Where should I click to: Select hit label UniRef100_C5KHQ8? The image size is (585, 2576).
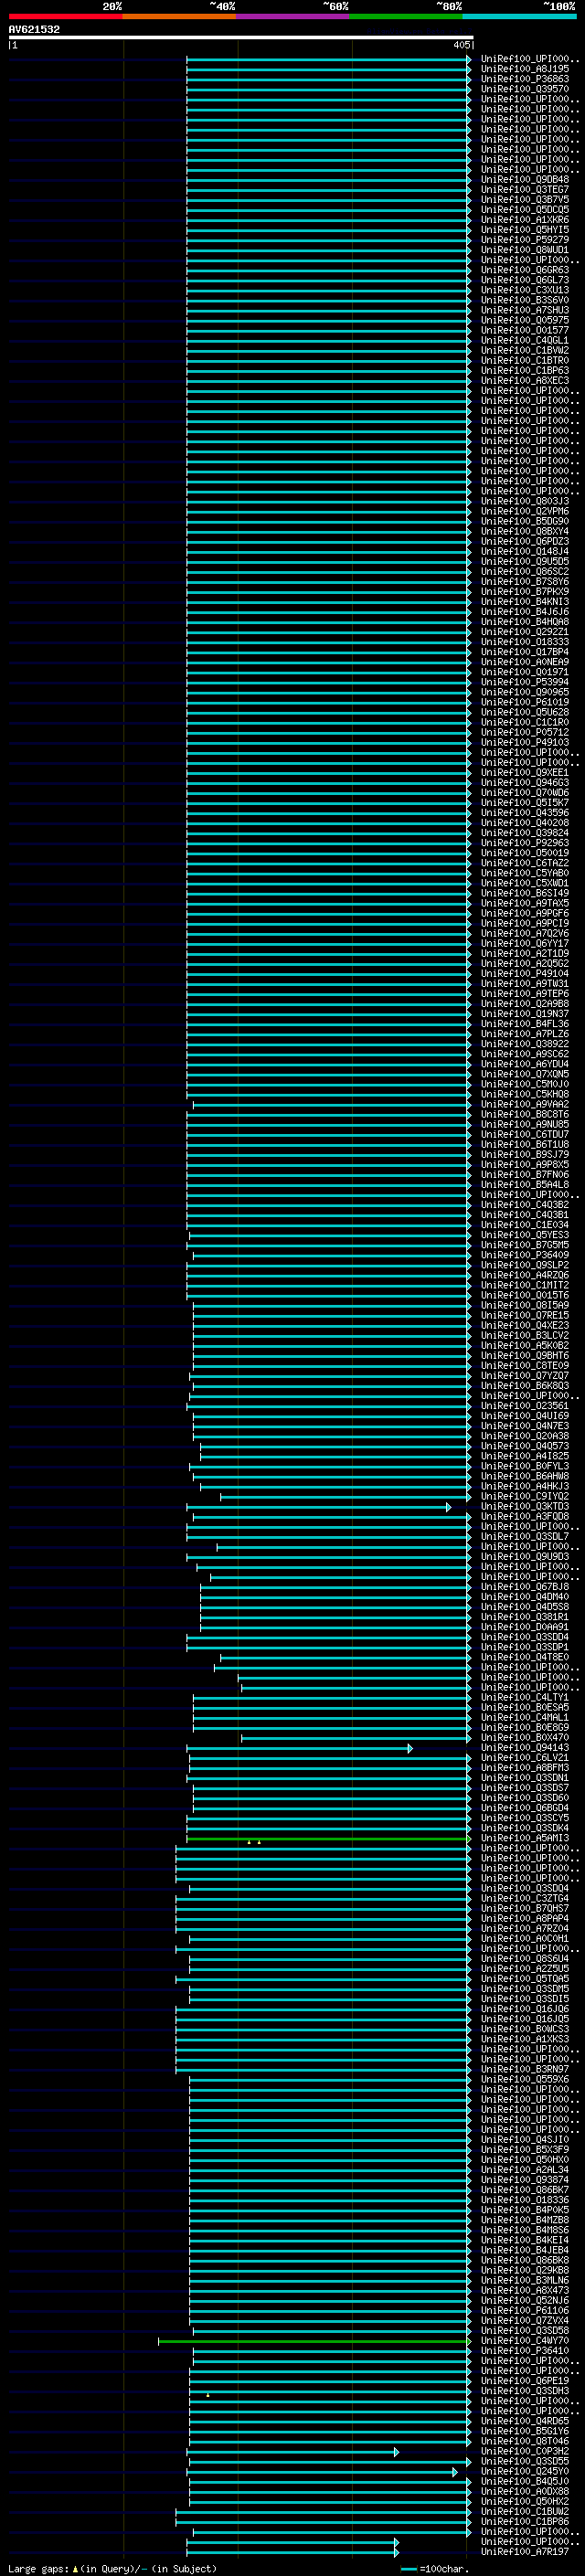click(x=525, y=1094)
